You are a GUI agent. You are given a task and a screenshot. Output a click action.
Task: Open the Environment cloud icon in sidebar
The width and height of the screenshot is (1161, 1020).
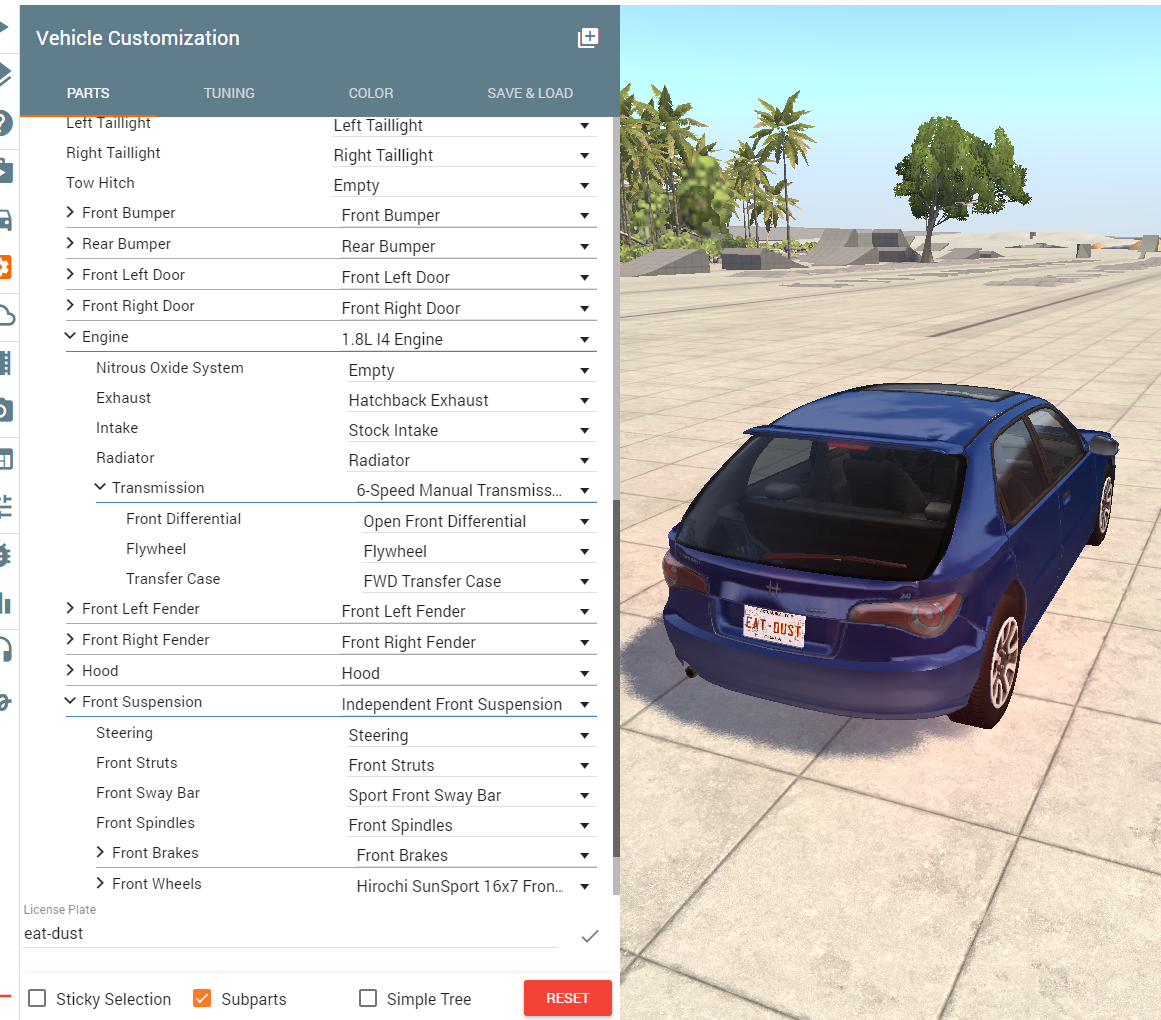tap(6, 316)
